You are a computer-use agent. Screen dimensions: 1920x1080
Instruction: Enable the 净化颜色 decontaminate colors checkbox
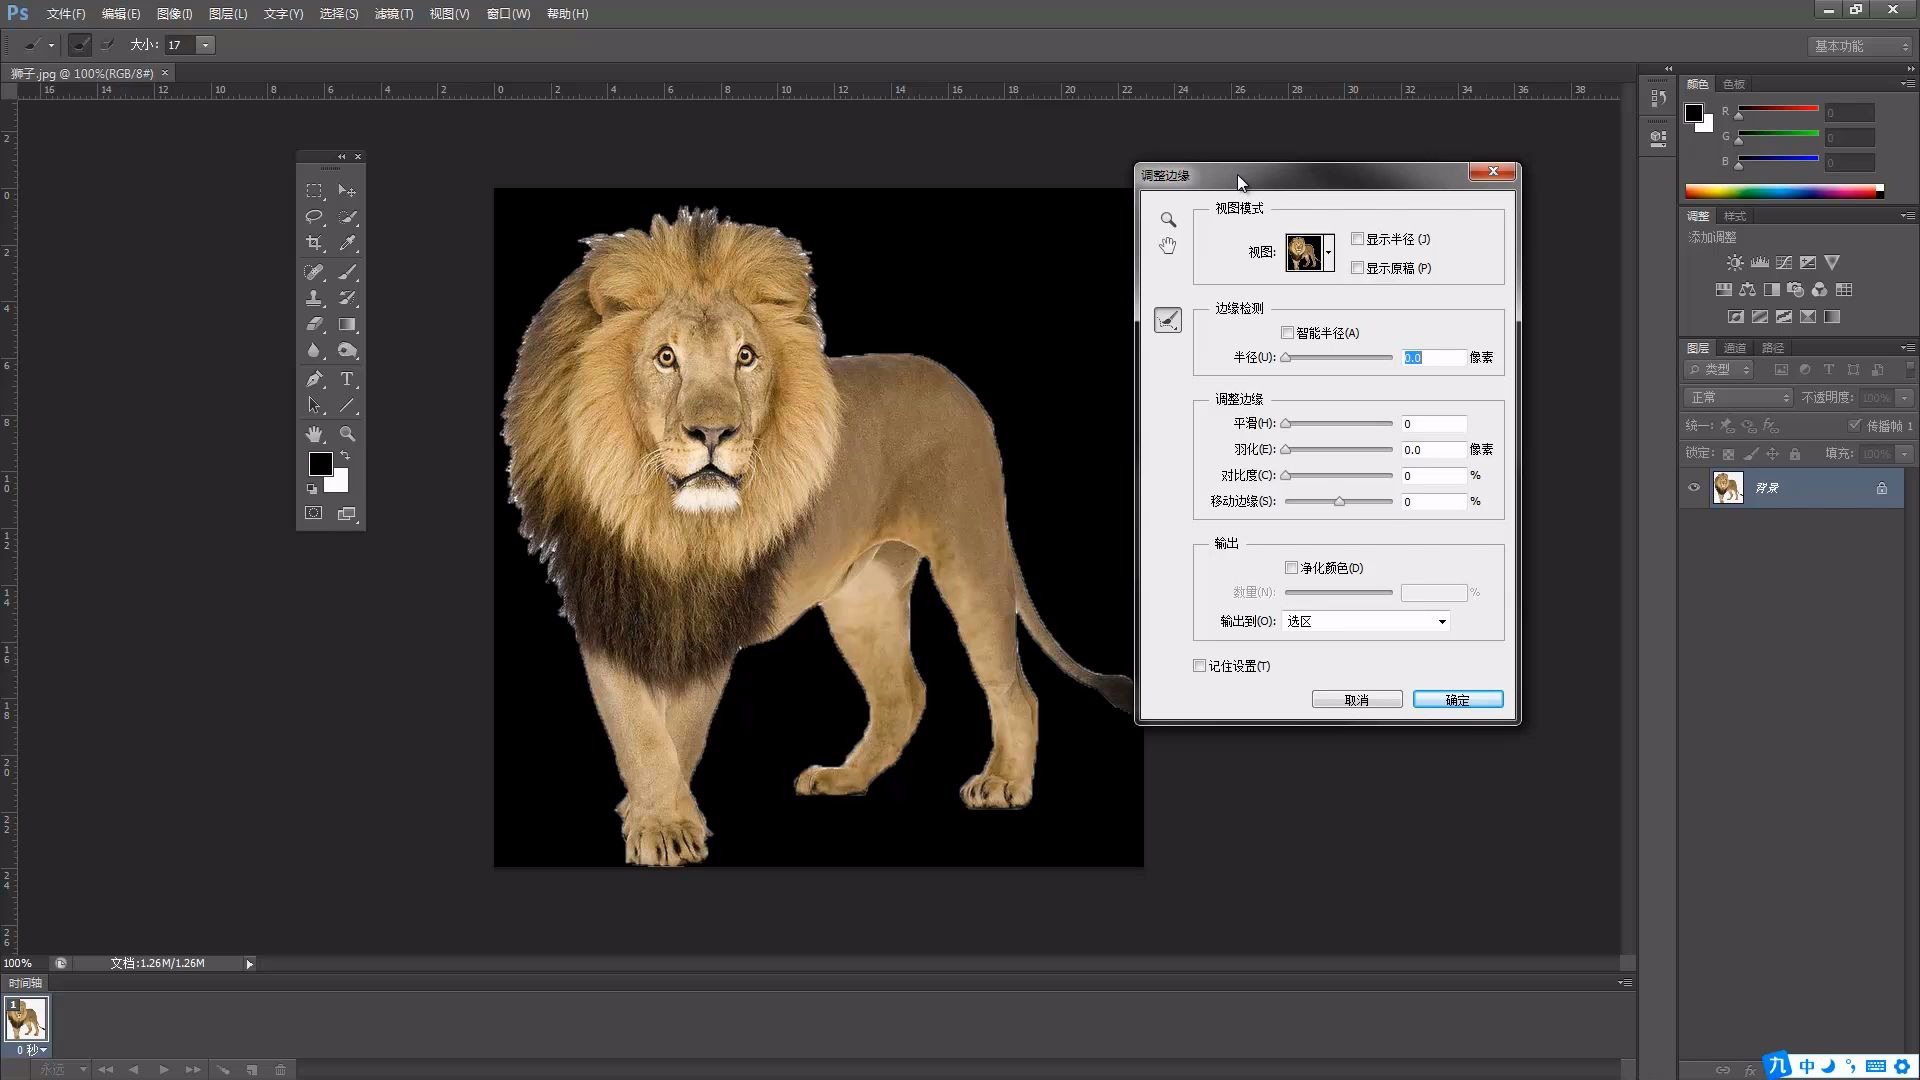click(1291, 568)
